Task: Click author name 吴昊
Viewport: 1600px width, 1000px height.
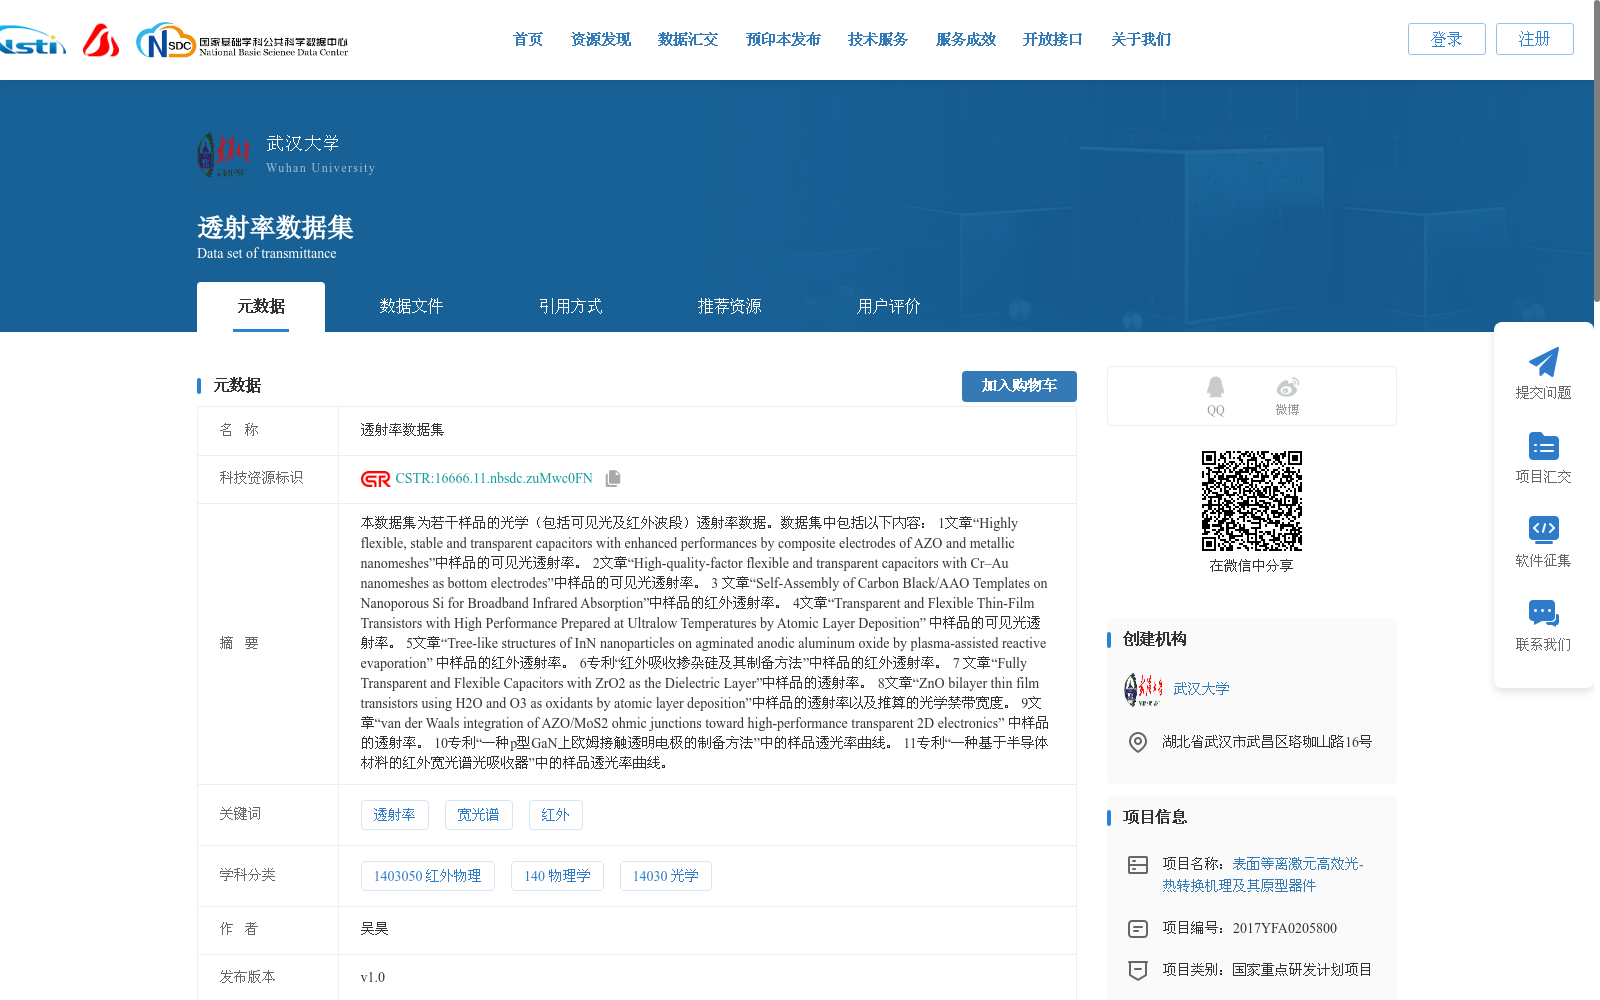Action: tap(374, 929)
